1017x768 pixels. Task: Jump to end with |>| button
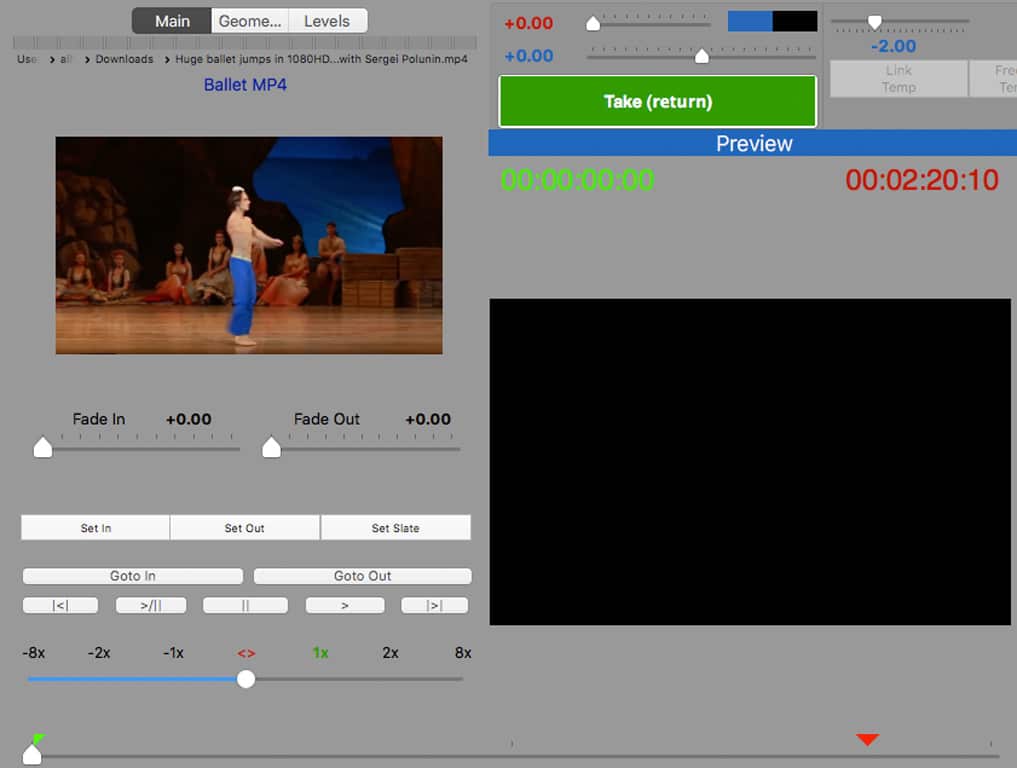coord(434,606)
